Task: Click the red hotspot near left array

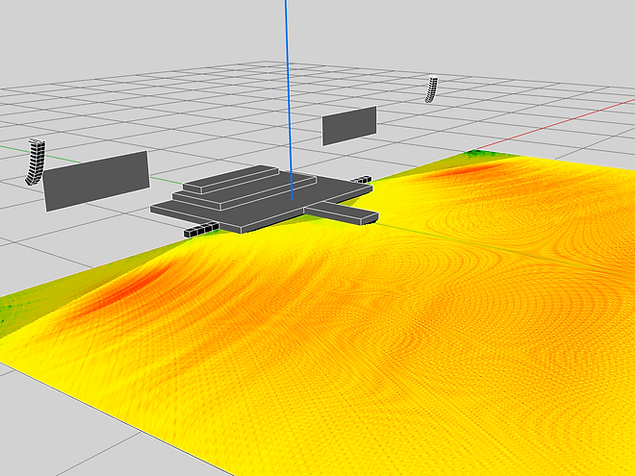Action: (x=126, y=287)
